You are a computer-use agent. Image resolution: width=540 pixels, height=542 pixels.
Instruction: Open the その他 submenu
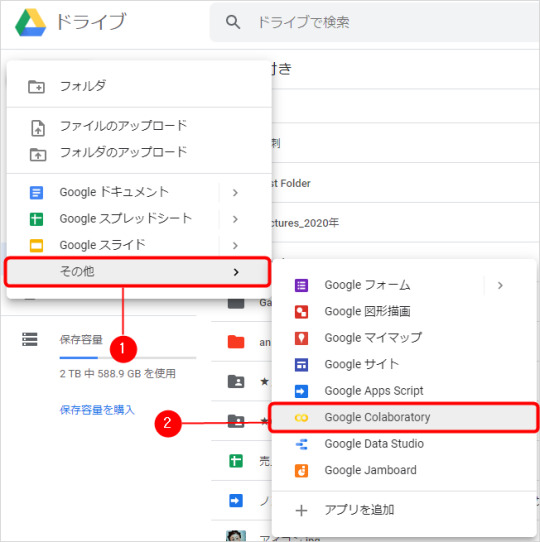point(138,272)
